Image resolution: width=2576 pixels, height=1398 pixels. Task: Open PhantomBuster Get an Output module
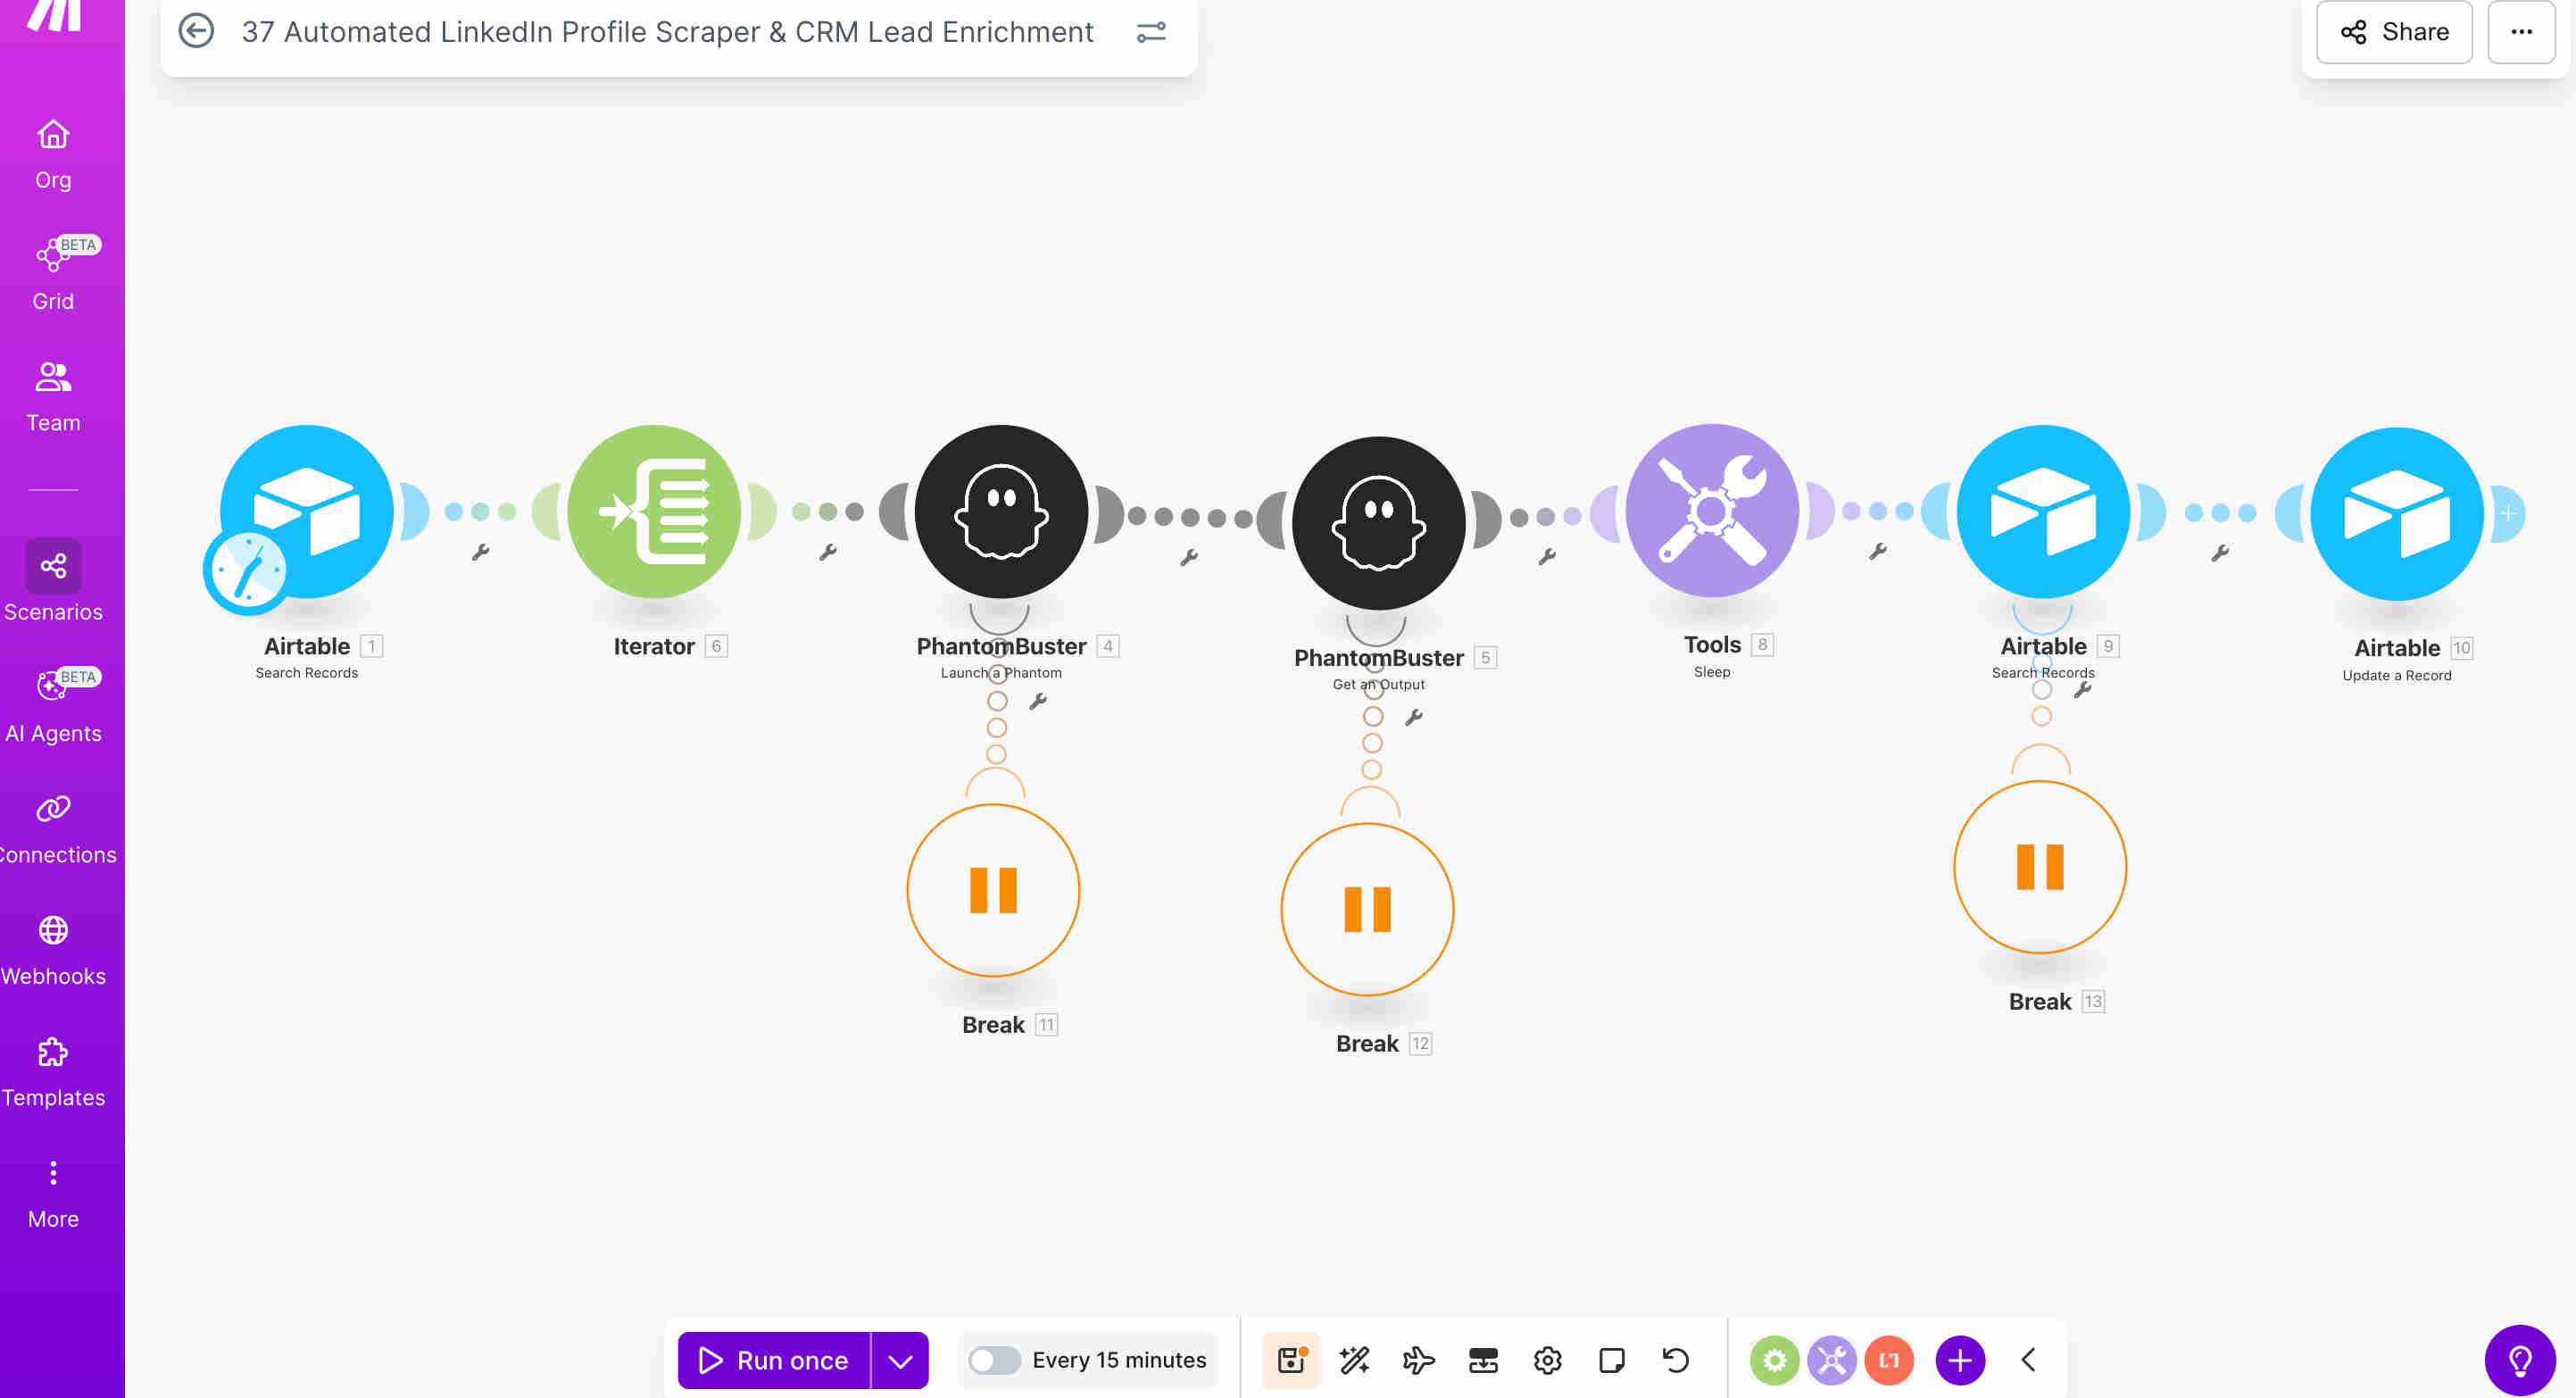click(x=1378, y=523)
